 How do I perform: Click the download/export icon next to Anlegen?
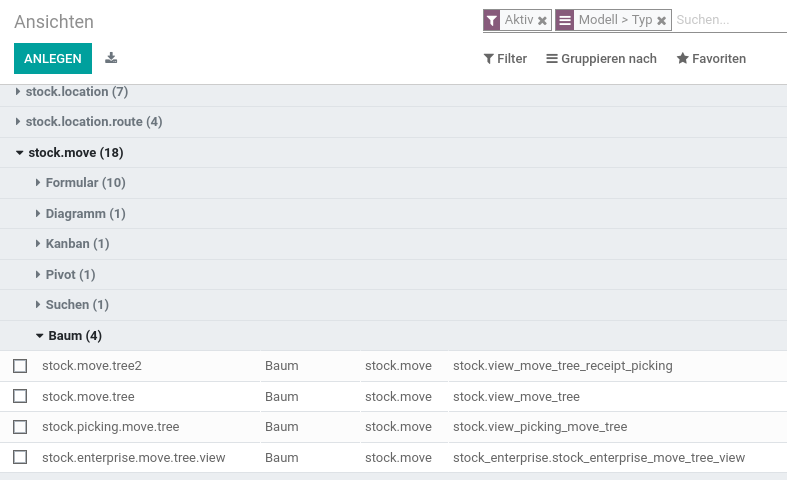[x=111, y=58]
